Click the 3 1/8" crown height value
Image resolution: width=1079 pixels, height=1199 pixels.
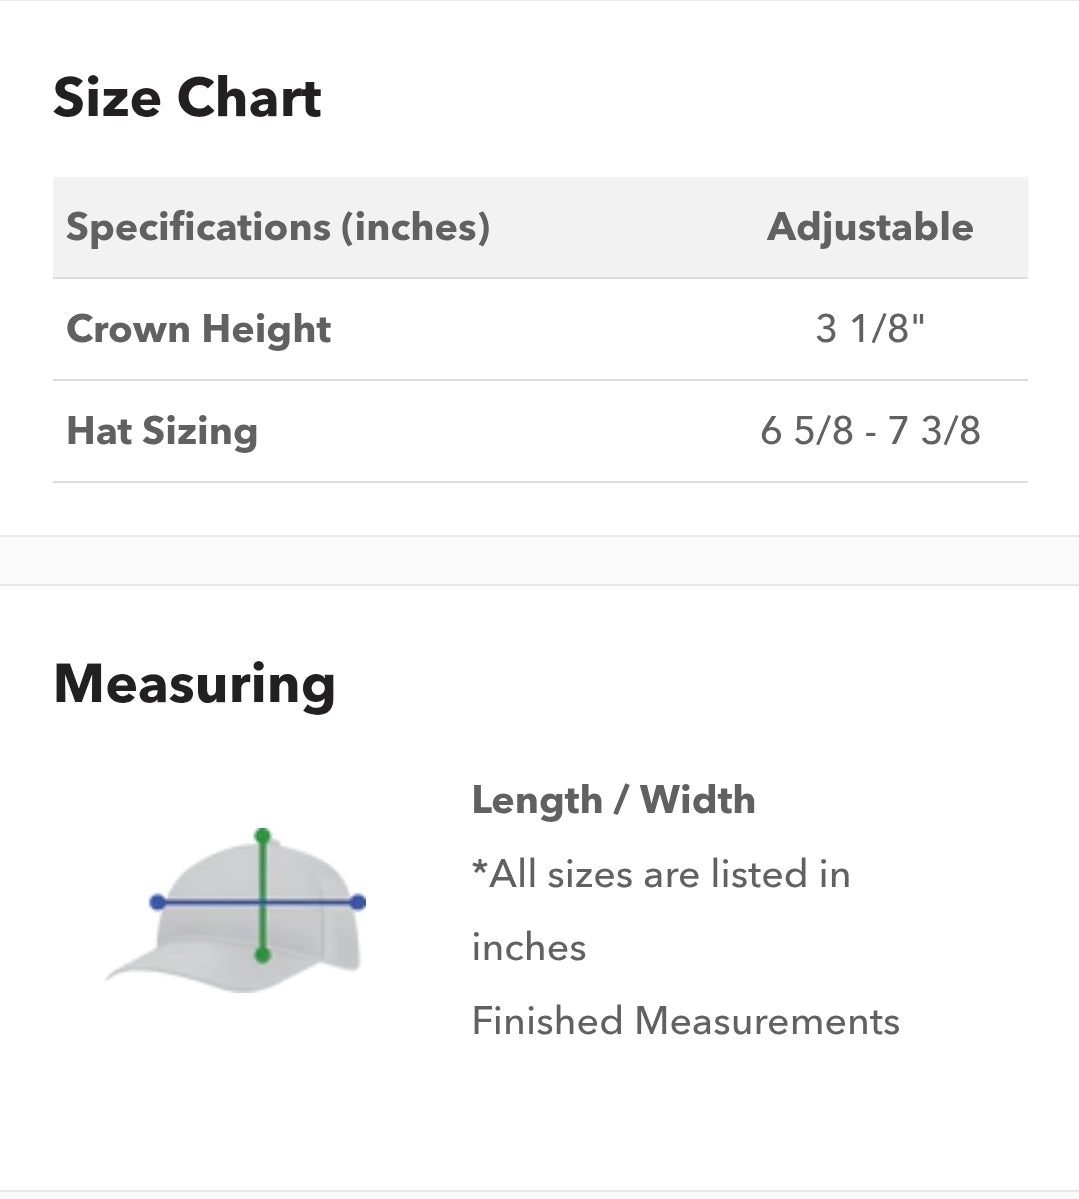click(870, 329)
